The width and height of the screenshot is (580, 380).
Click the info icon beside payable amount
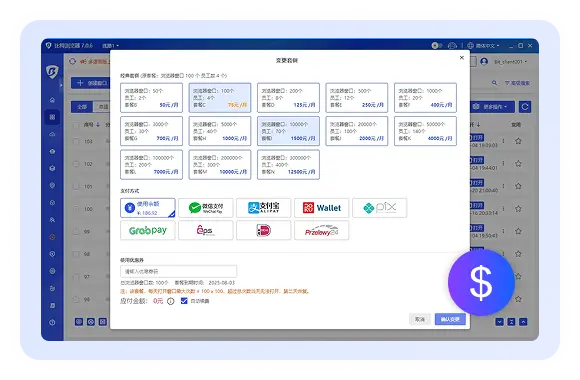click(x=171, y=301)
